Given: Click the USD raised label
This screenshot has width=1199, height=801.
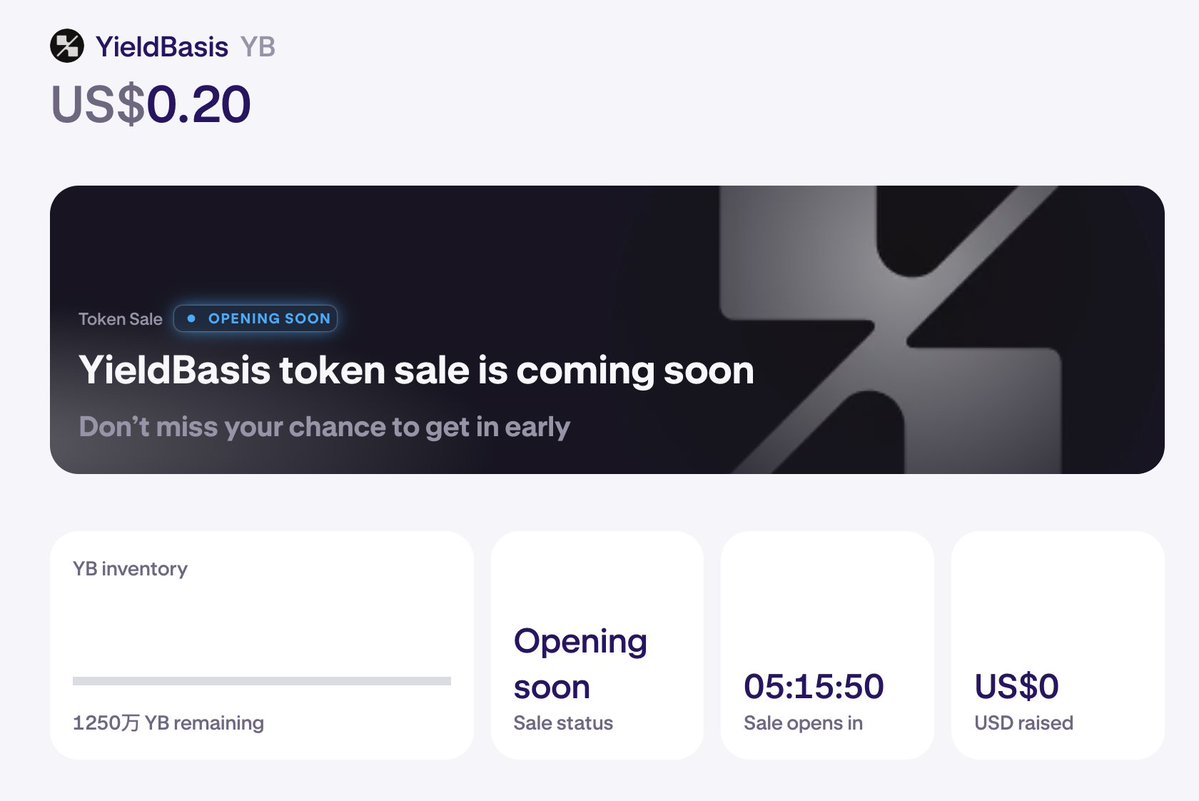Looking at the screenshot, I should point(1024,722).
